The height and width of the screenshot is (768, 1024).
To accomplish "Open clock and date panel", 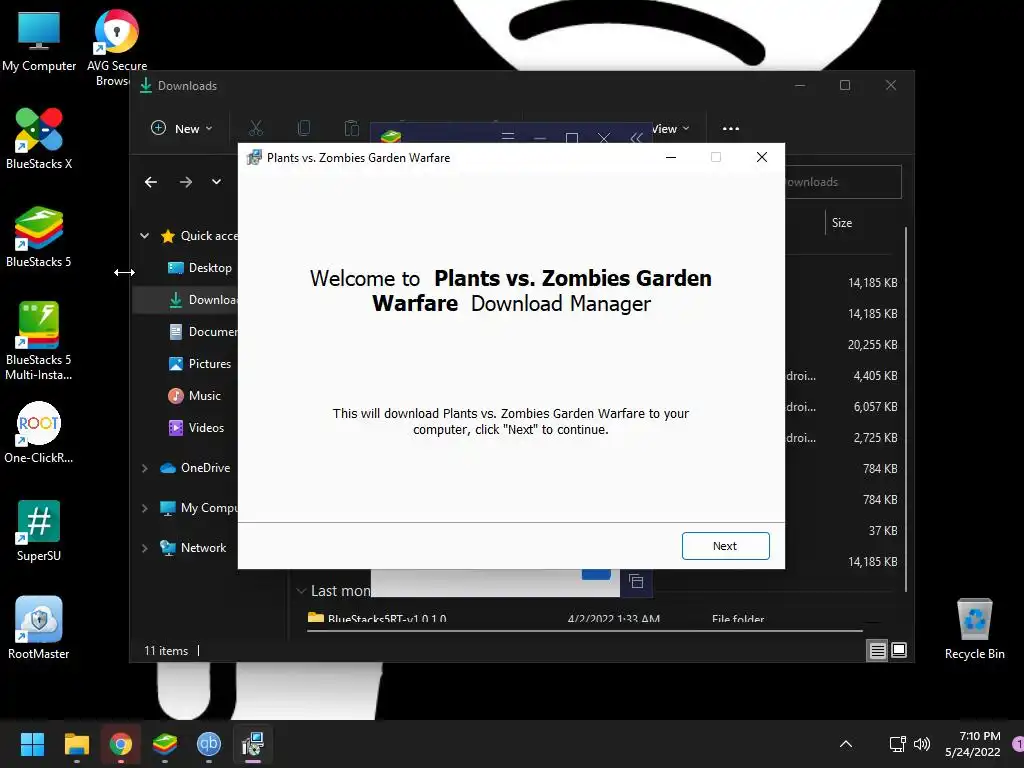I will [972, 744].
